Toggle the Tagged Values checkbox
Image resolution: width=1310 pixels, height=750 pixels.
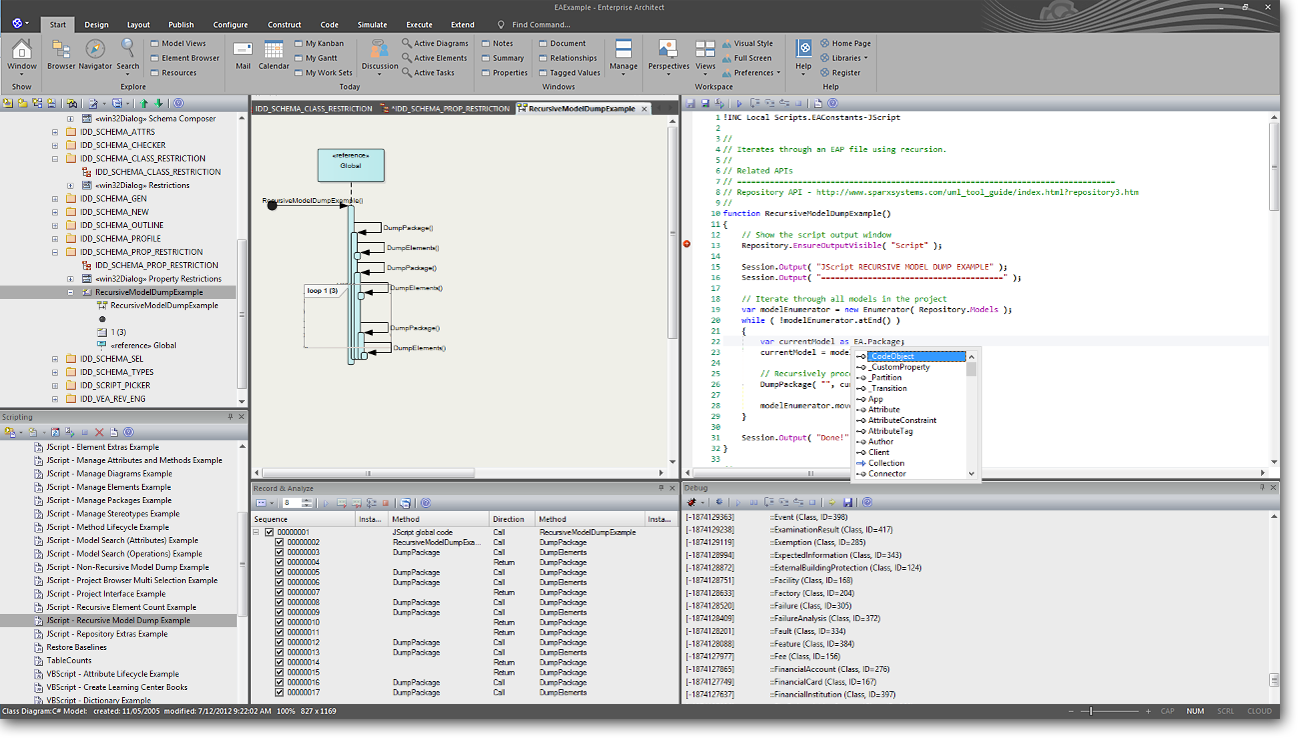[x=542, y=73]
